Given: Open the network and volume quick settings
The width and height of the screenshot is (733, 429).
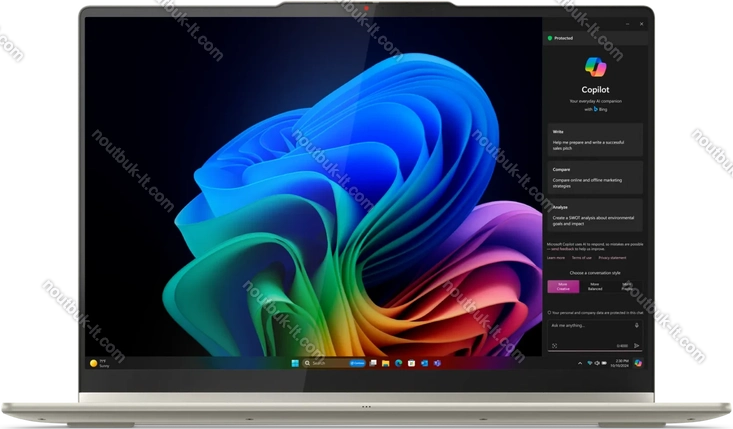Looking at the screenshot, I should (596, 363).
